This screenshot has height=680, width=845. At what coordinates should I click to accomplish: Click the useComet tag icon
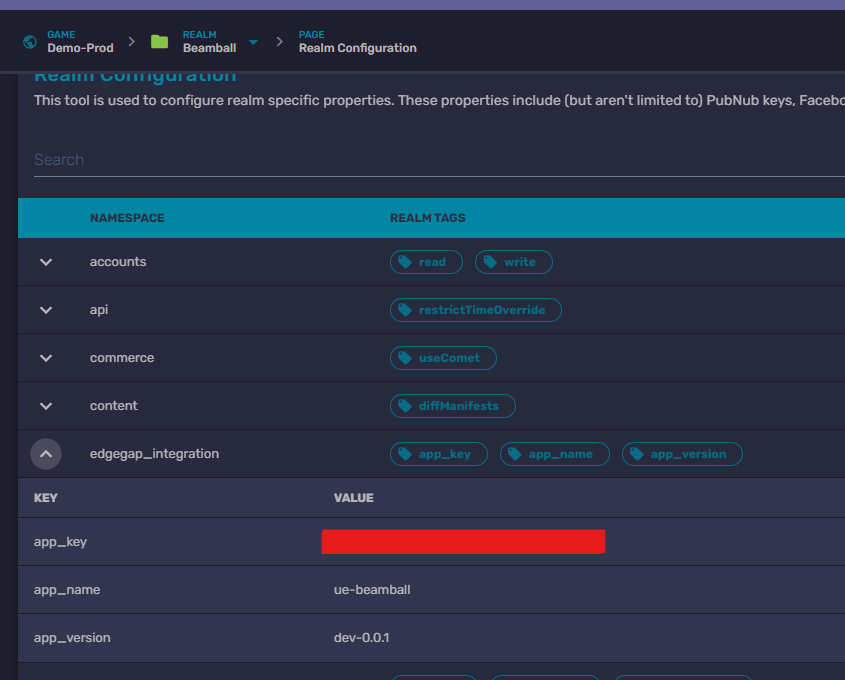coord(405,358)
